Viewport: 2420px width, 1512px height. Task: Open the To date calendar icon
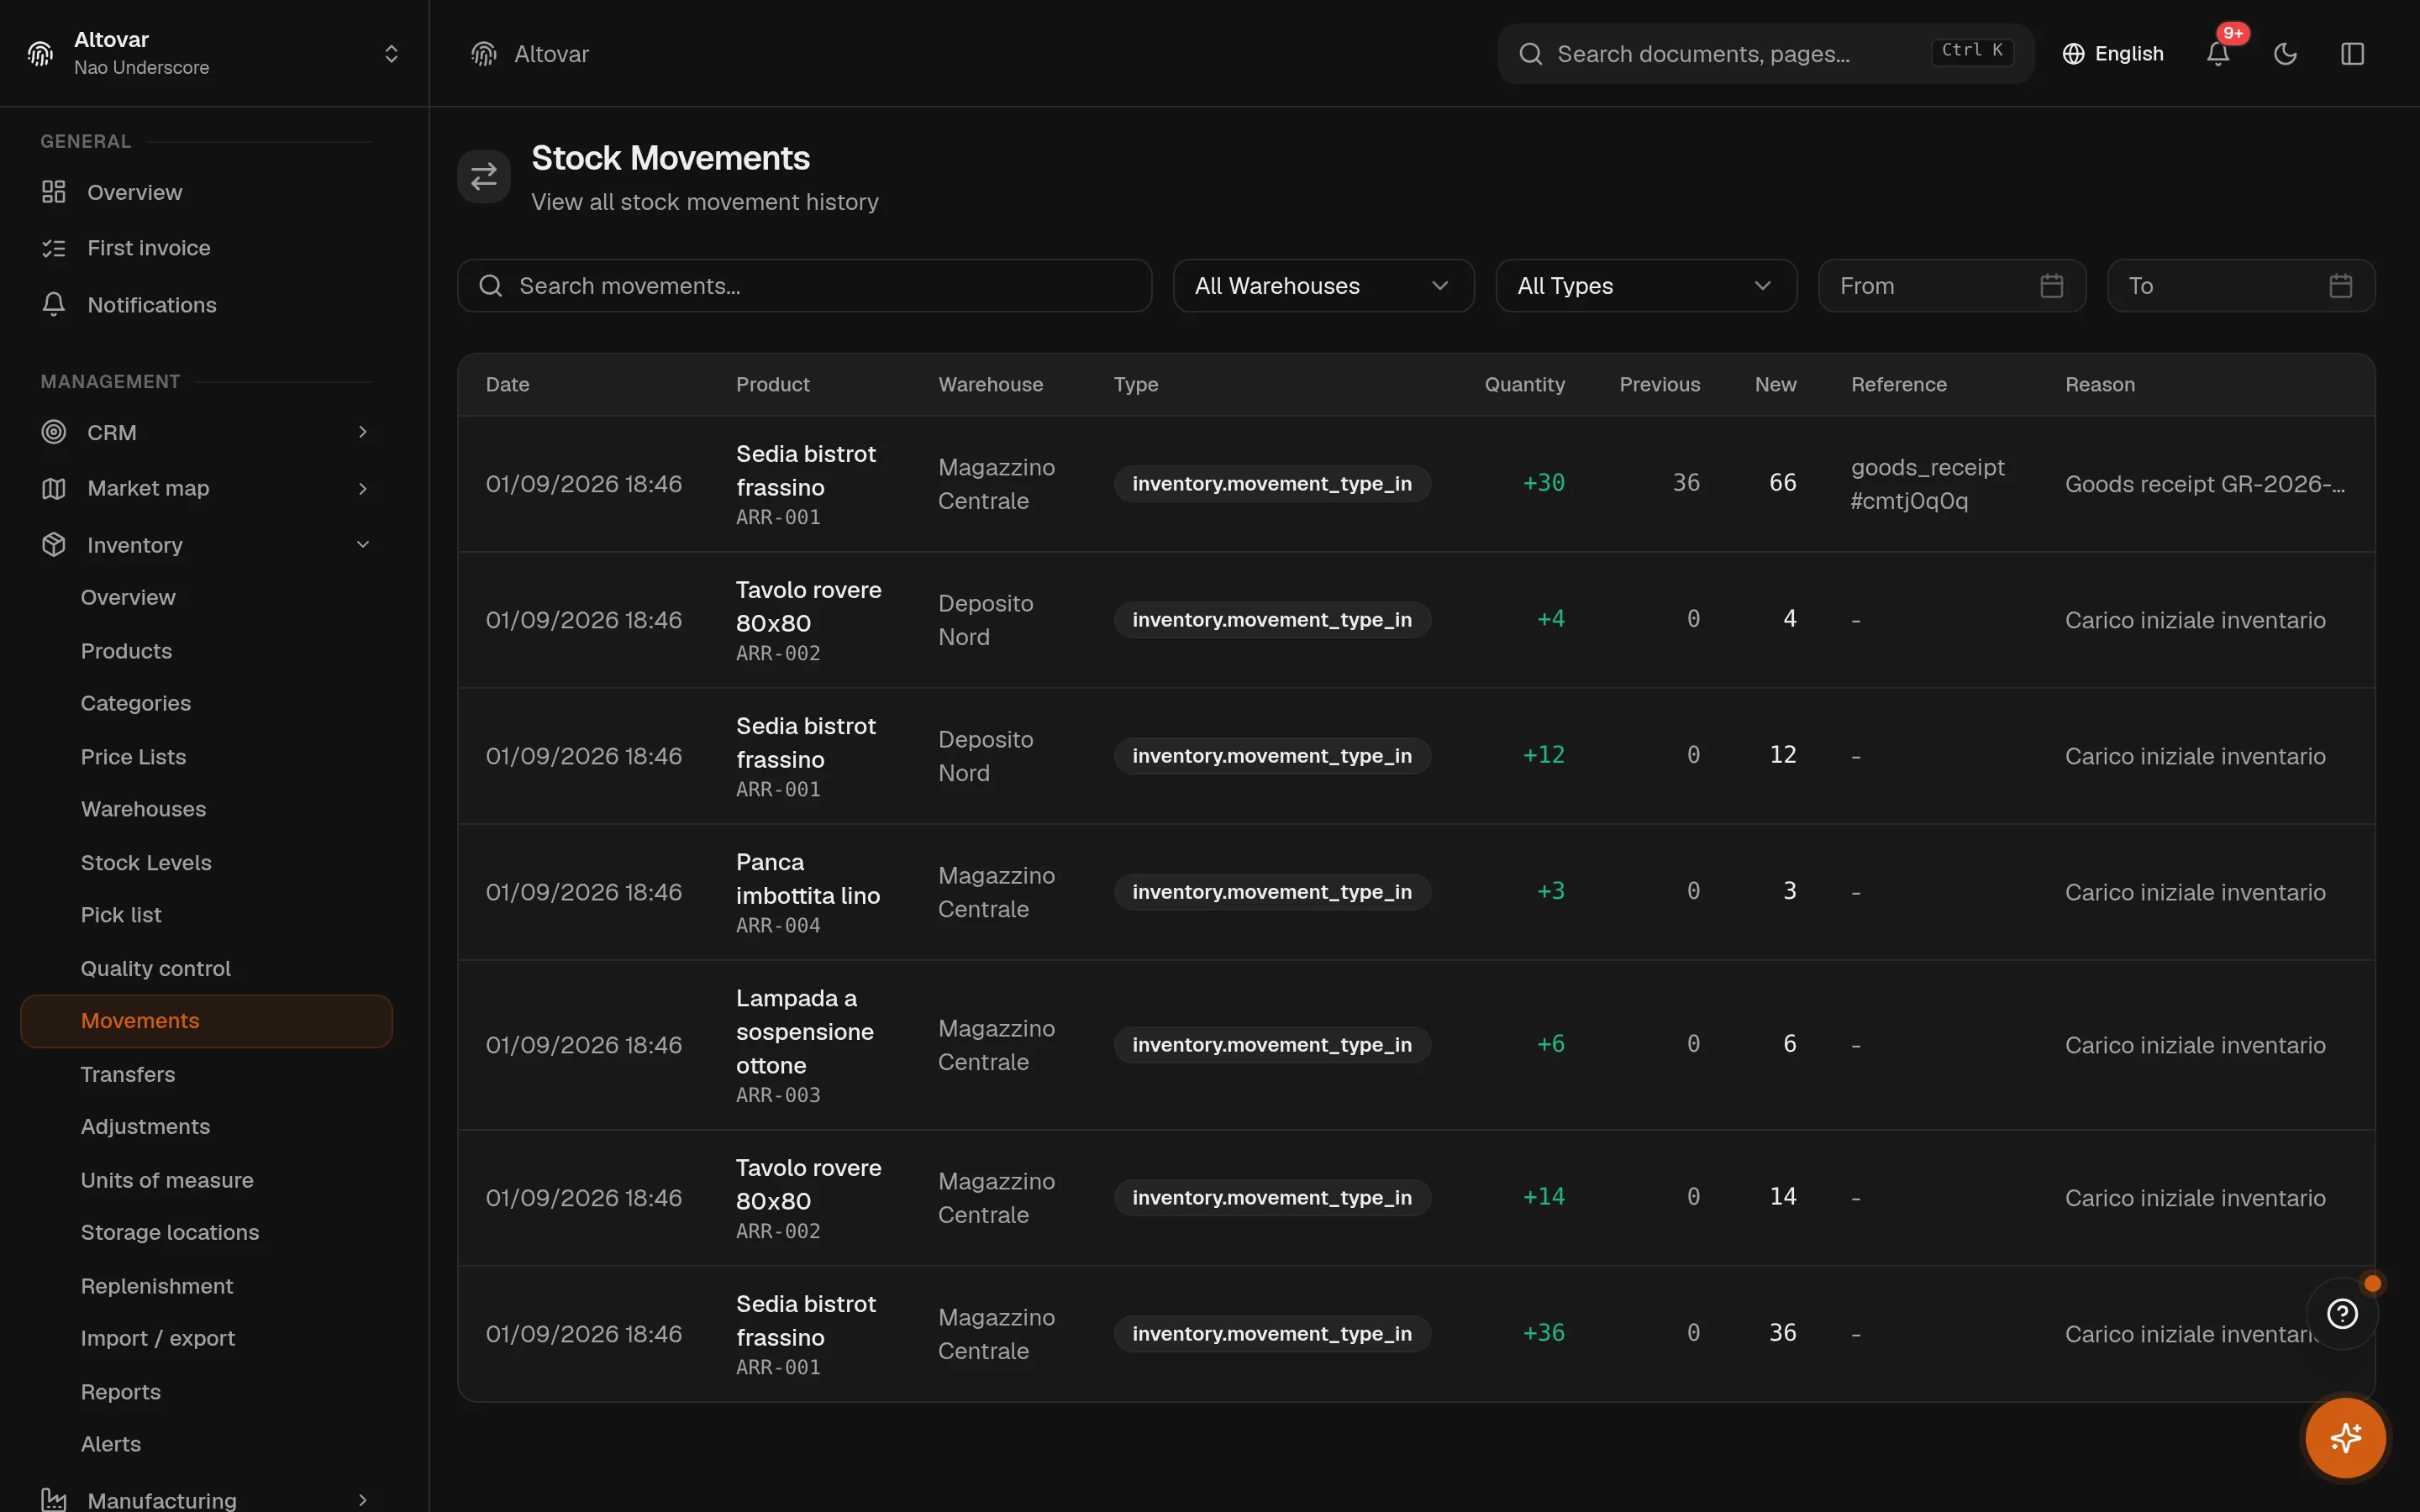(2340, 286)
